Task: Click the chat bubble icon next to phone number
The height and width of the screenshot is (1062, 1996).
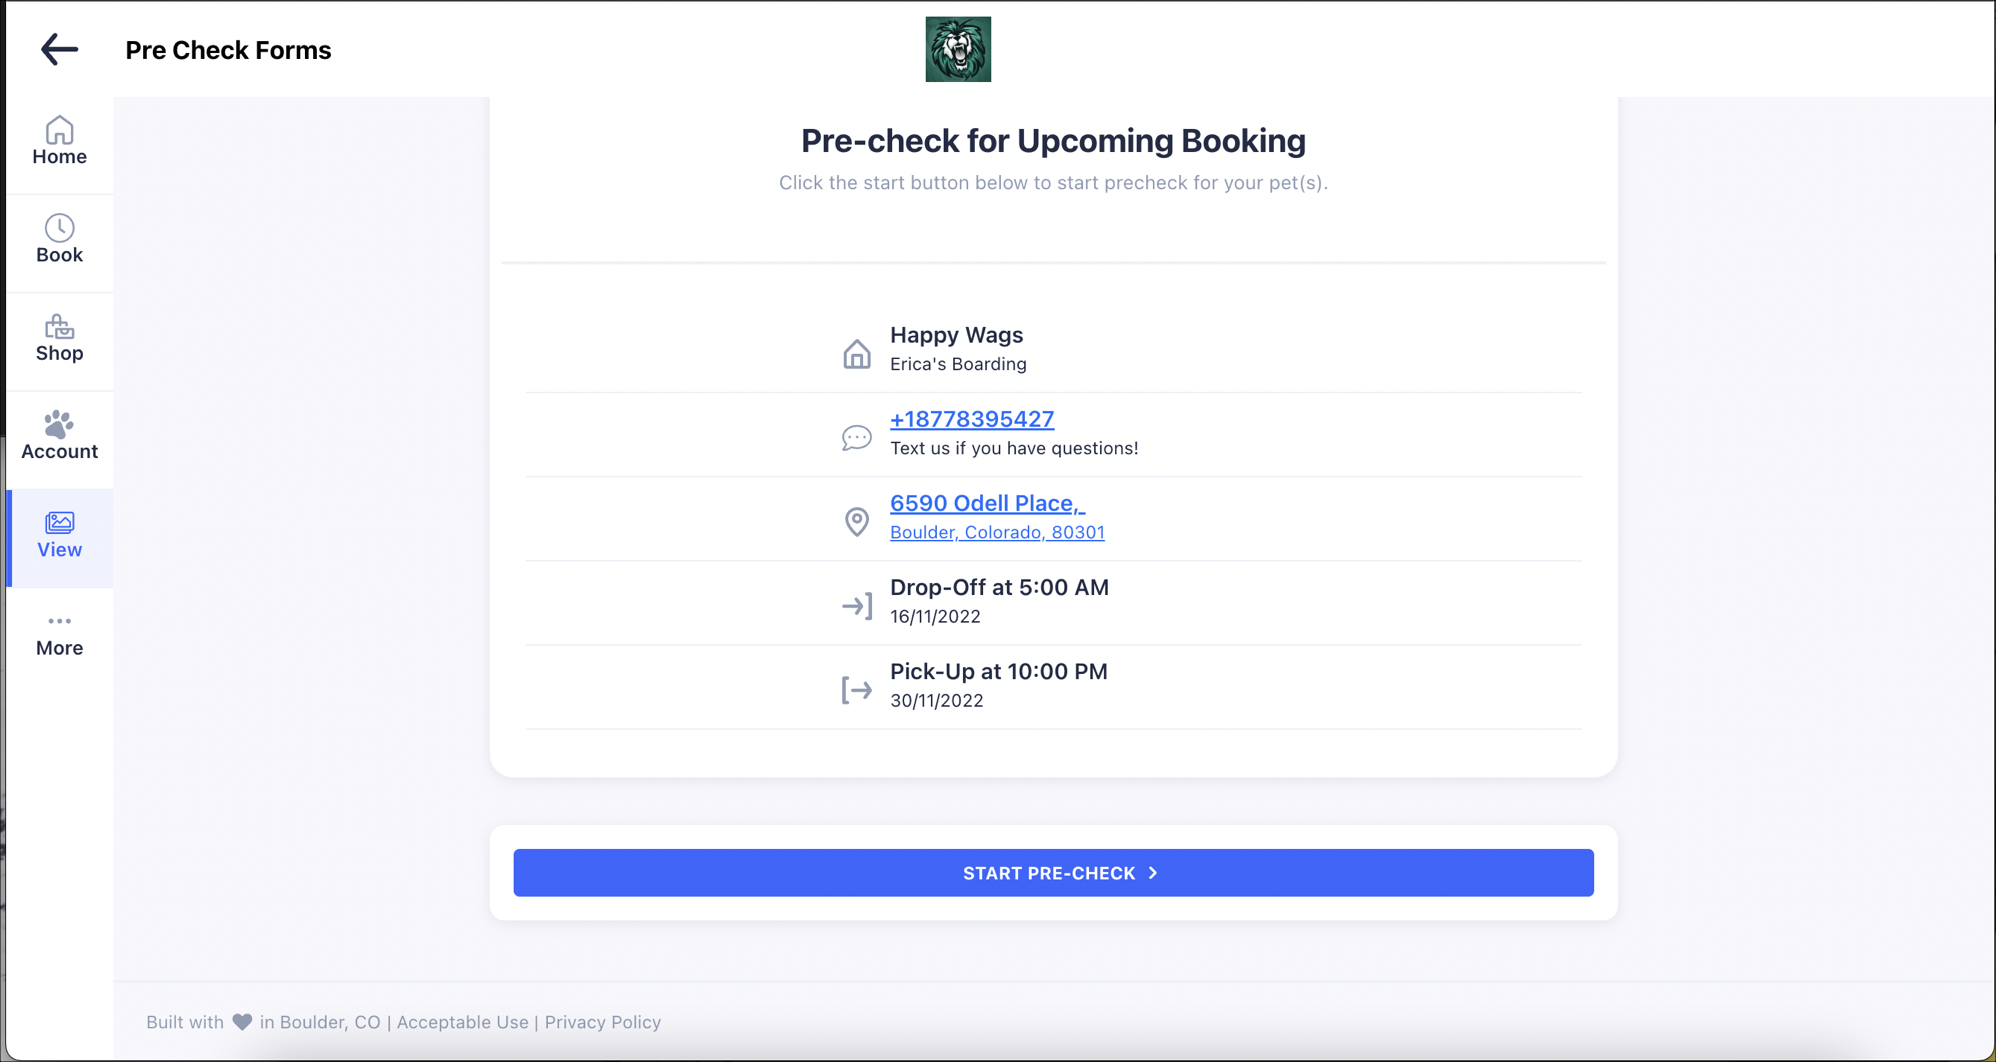Action: [856, 437]
